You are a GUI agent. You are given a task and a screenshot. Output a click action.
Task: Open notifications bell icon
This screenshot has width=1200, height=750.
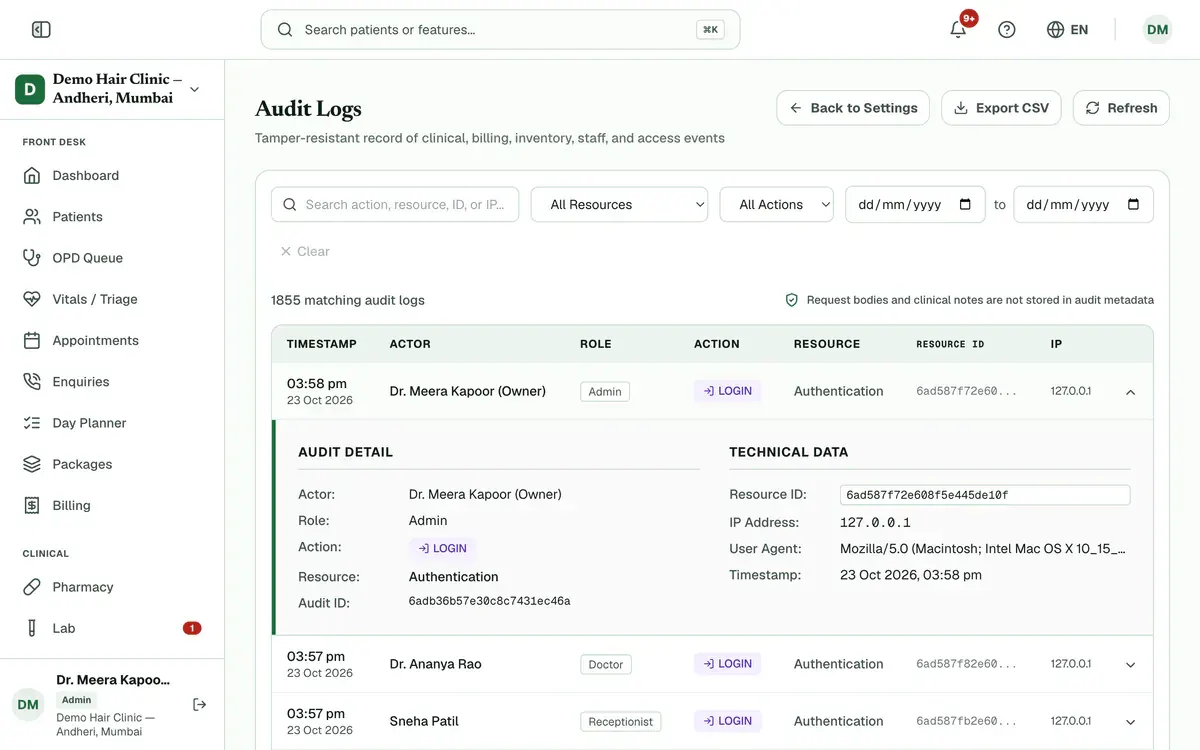click(x=958, y=30)
